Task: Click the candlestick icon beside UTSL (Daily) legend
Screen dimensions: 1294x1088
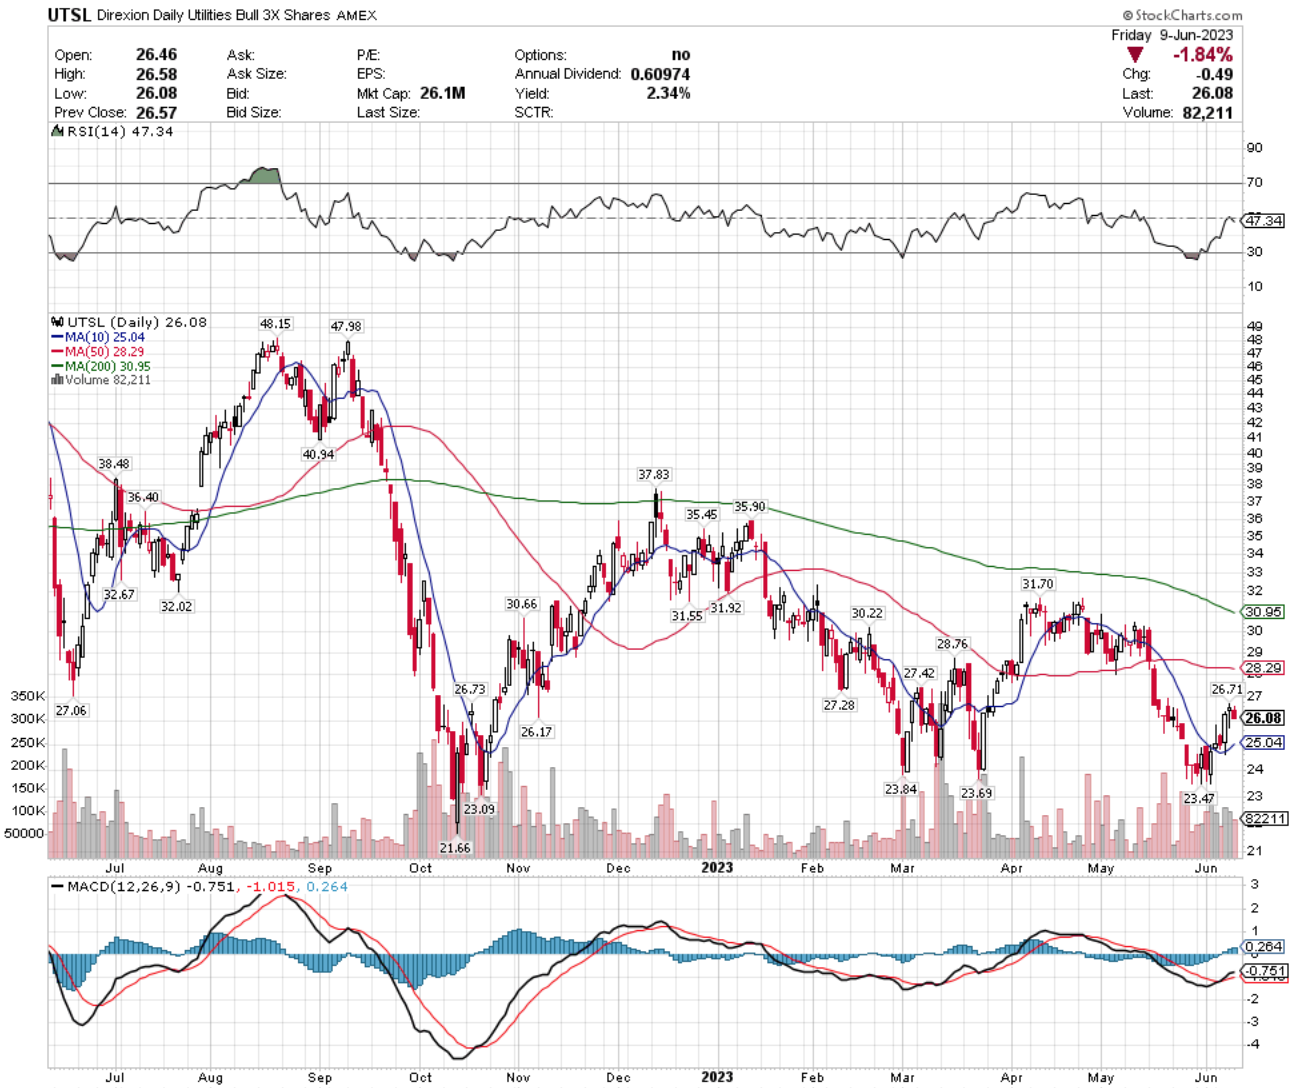Action: 56,322
